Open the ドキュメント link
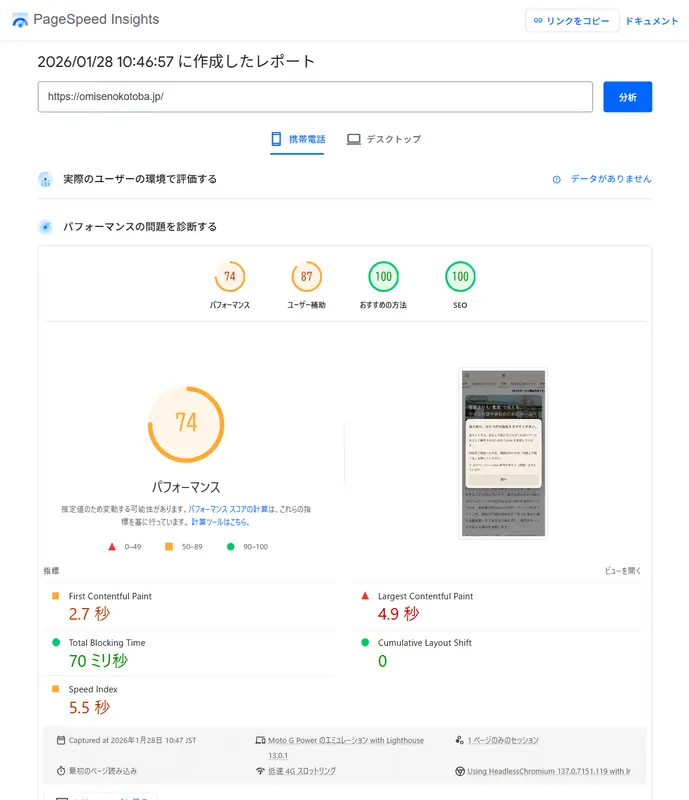 652,21
